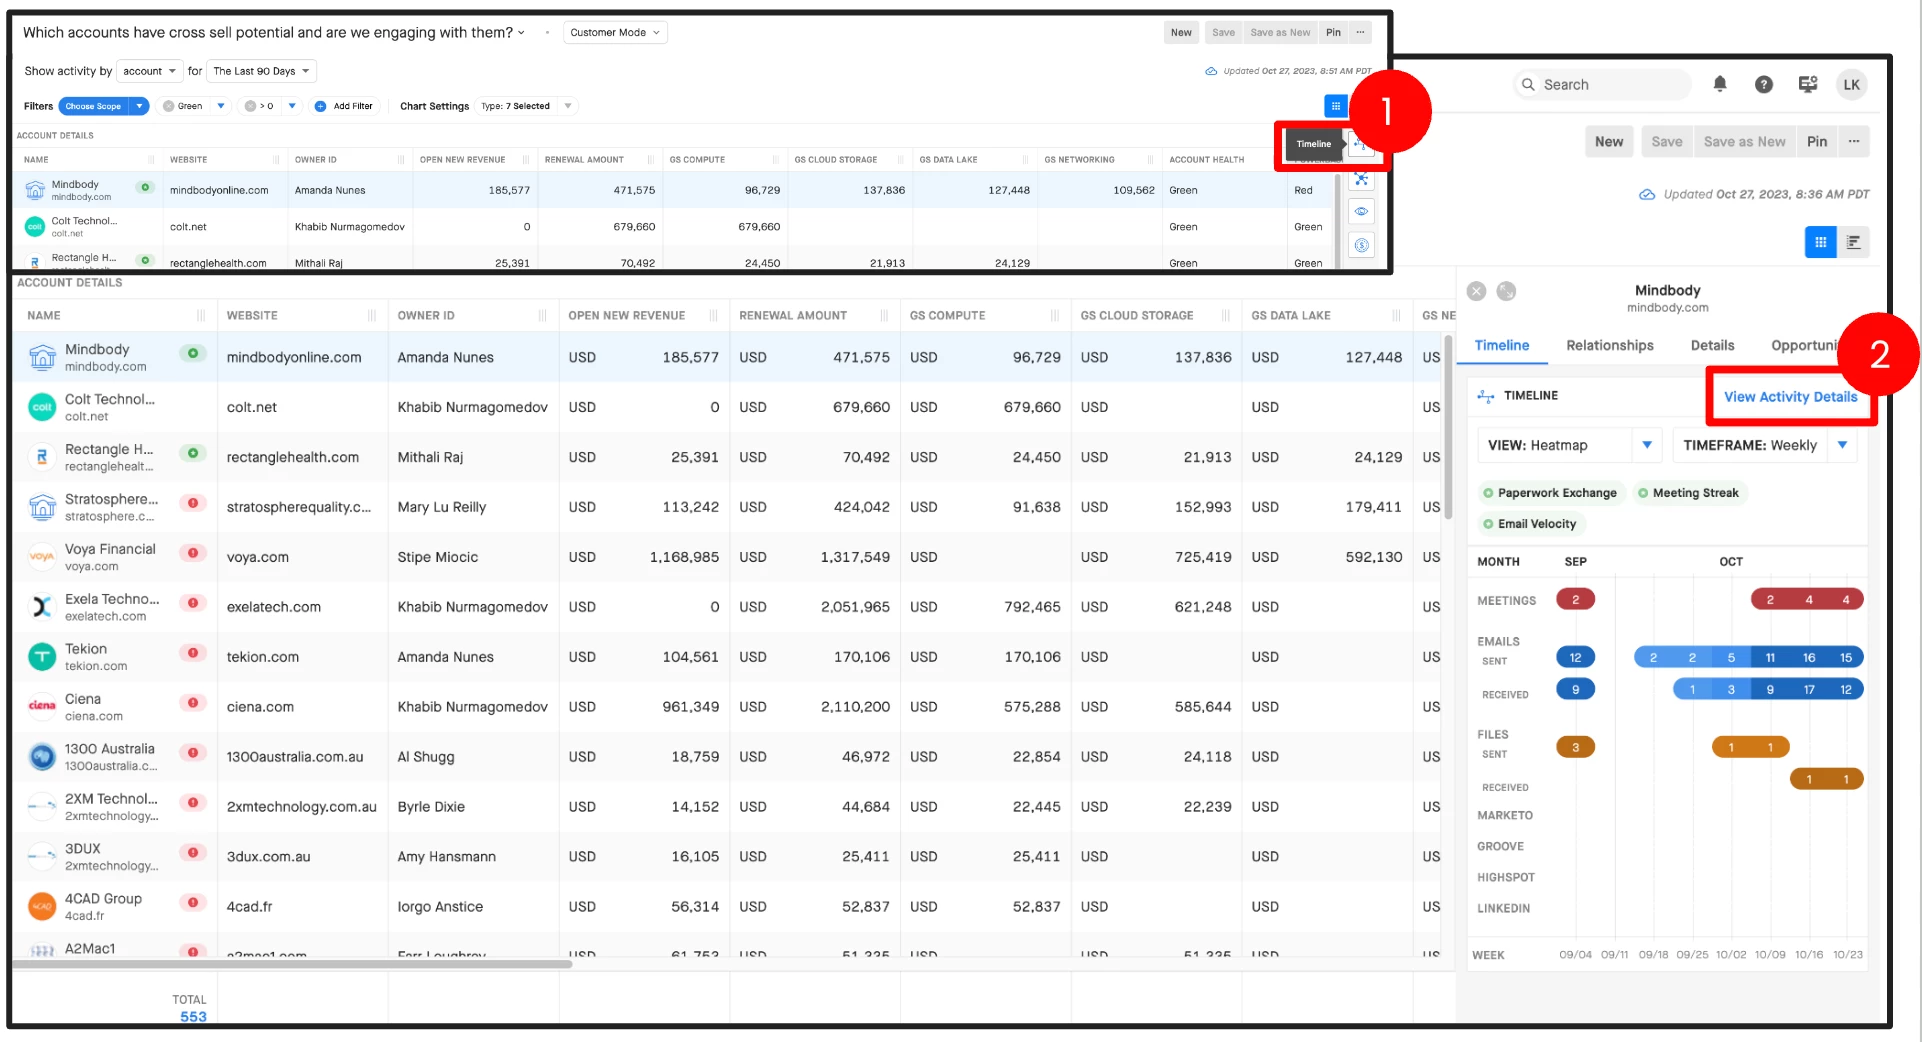
Task: Open the LK user avatar menu
Action: (x=1852, y=84)
